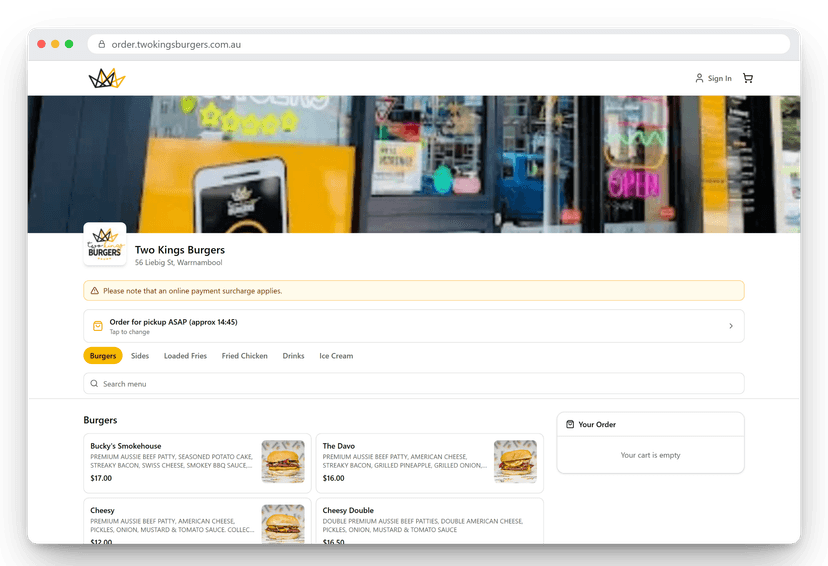The height and width of the screenshot is (566, 828).
Task: Click the Burgers section heading
Action: tap(100, 420)
